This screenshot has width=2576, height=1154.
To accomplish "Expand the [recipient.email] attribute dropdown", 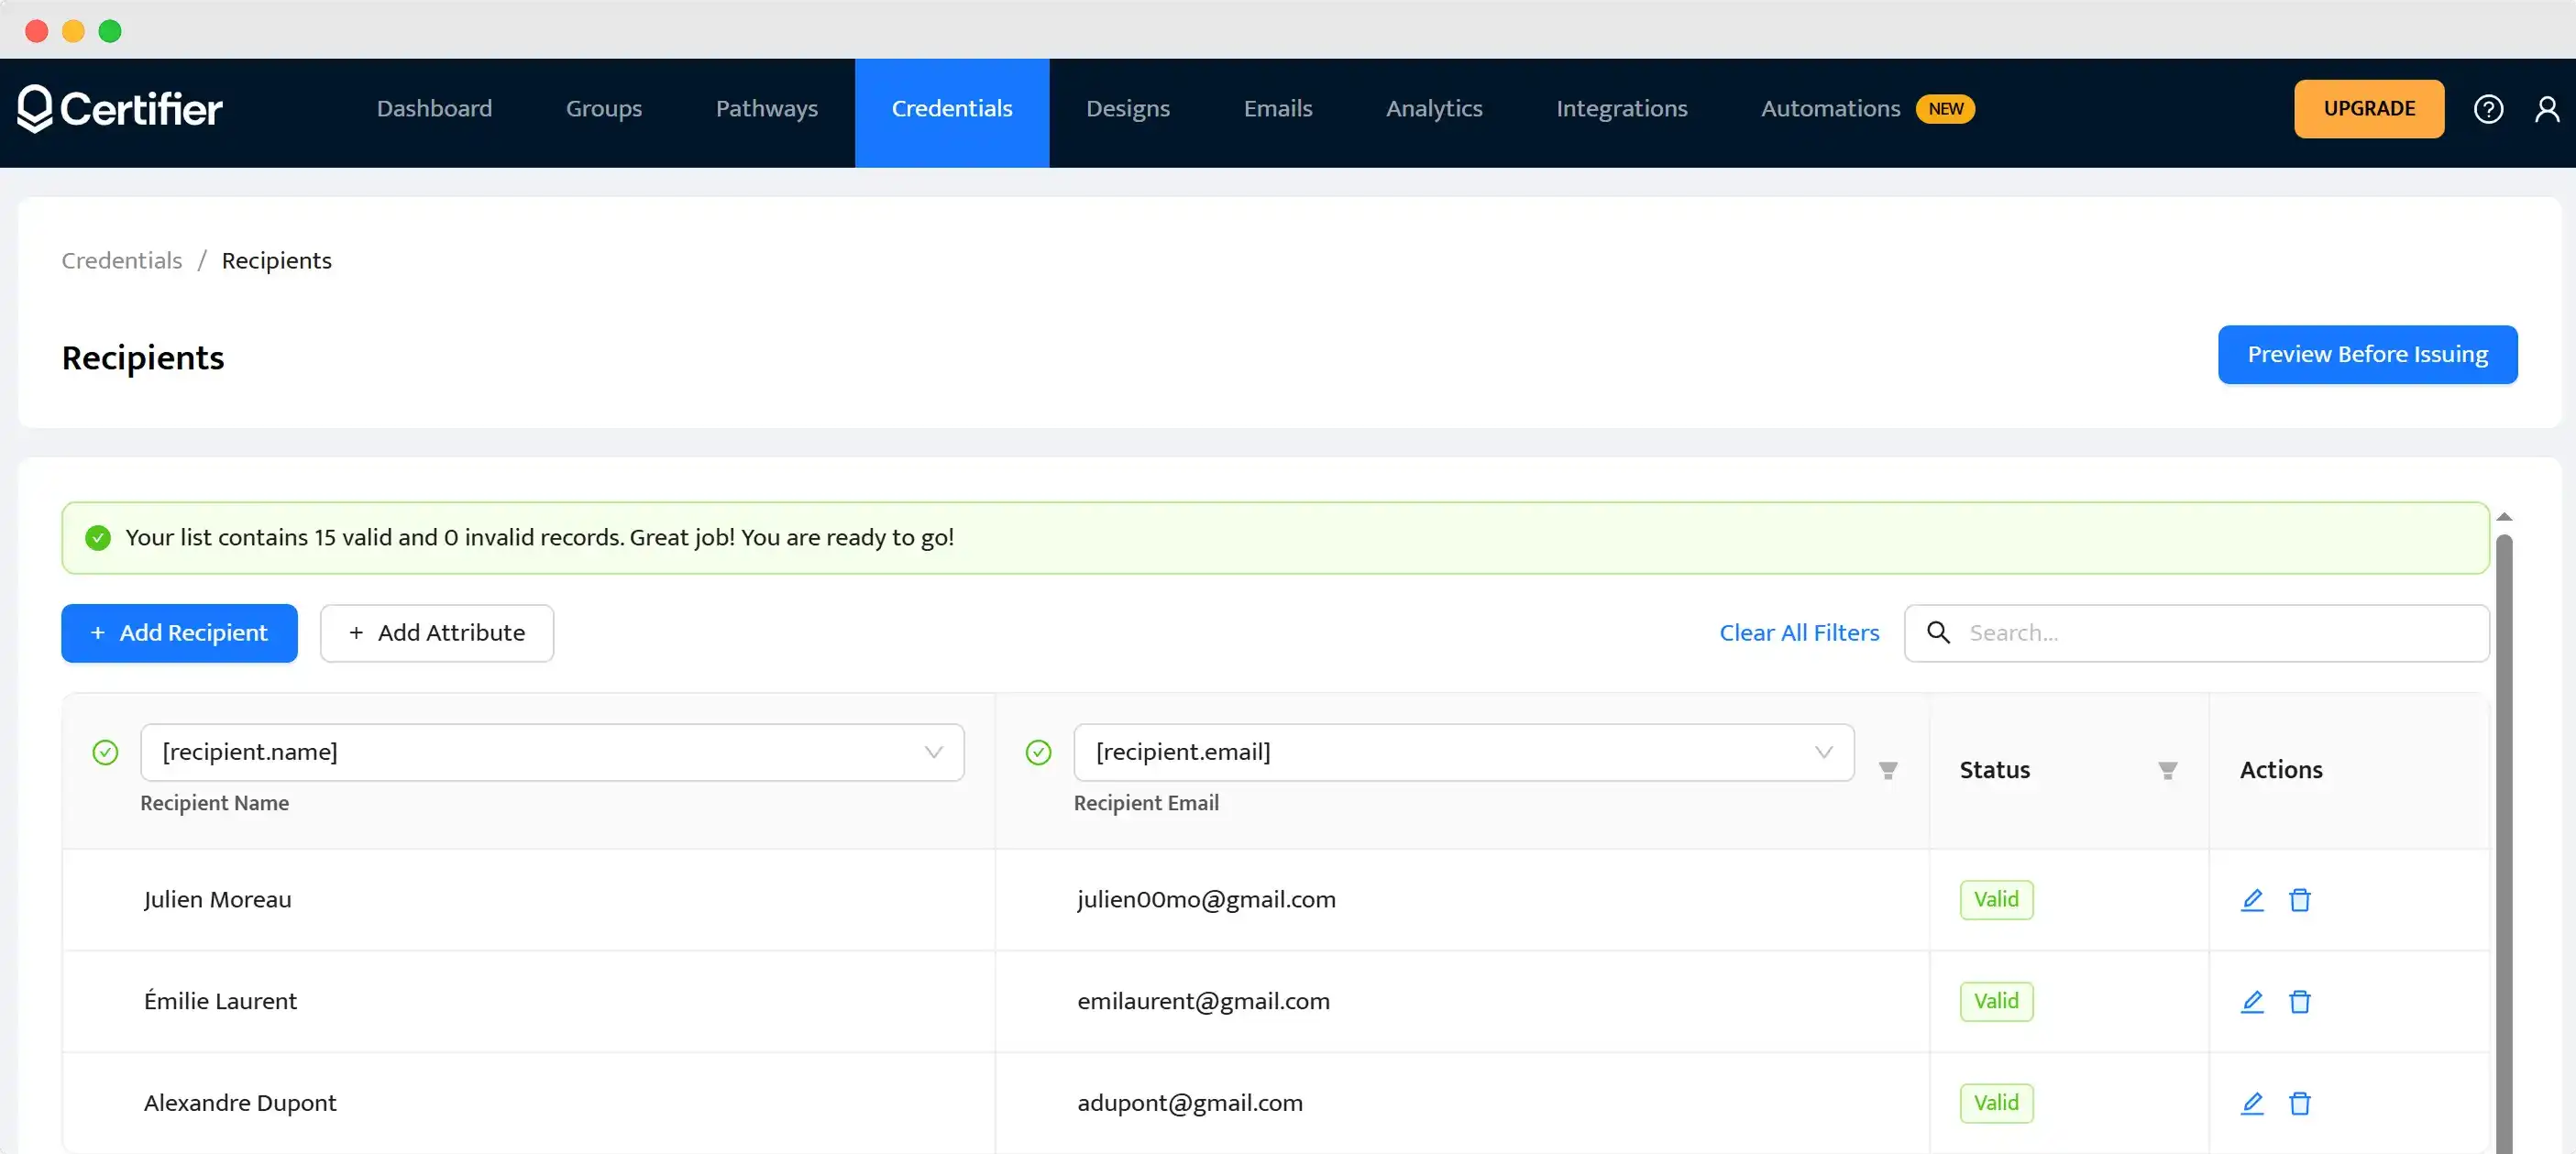I will tap(1464, 753).
